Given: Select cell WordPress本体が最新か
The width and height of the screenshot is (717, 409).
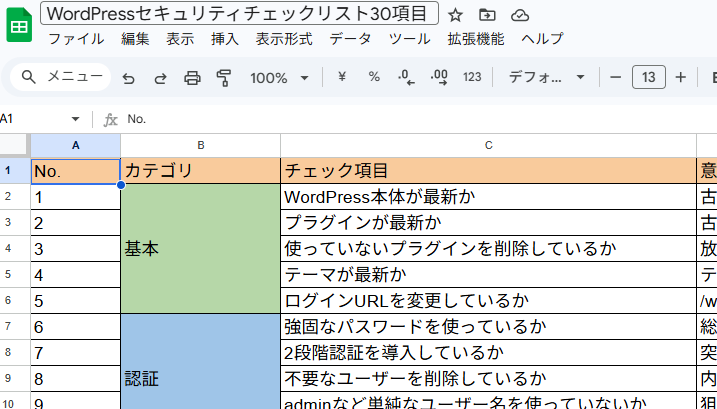Looking at the screenshot, I should [488, 197].
